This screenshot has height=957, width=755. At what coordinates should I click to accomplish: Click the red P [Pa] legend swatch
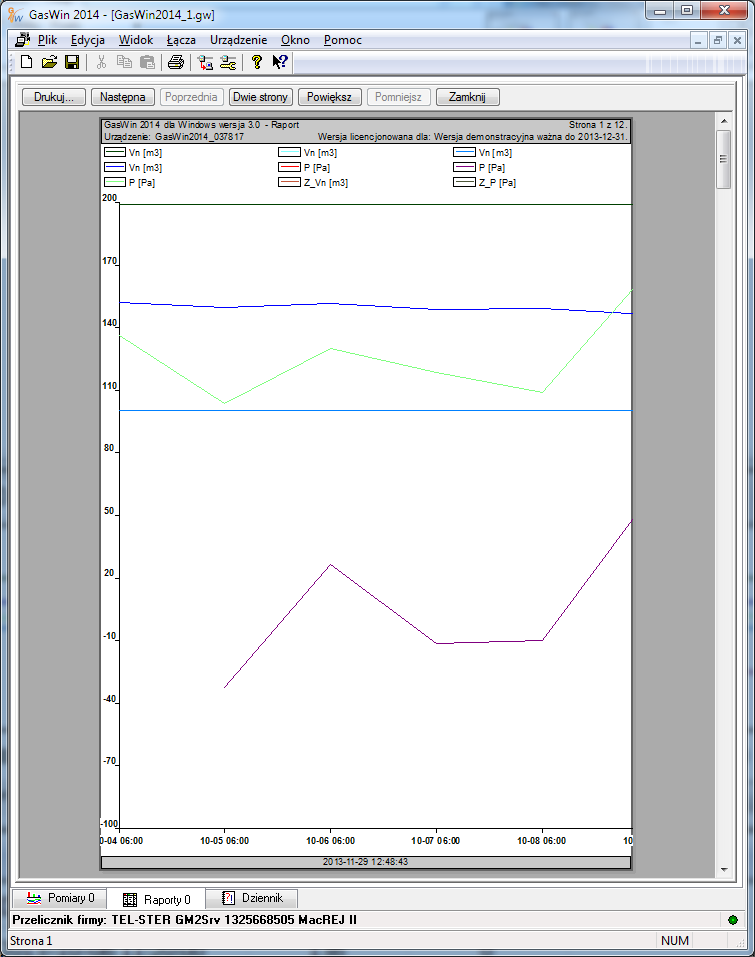[289, 167]
